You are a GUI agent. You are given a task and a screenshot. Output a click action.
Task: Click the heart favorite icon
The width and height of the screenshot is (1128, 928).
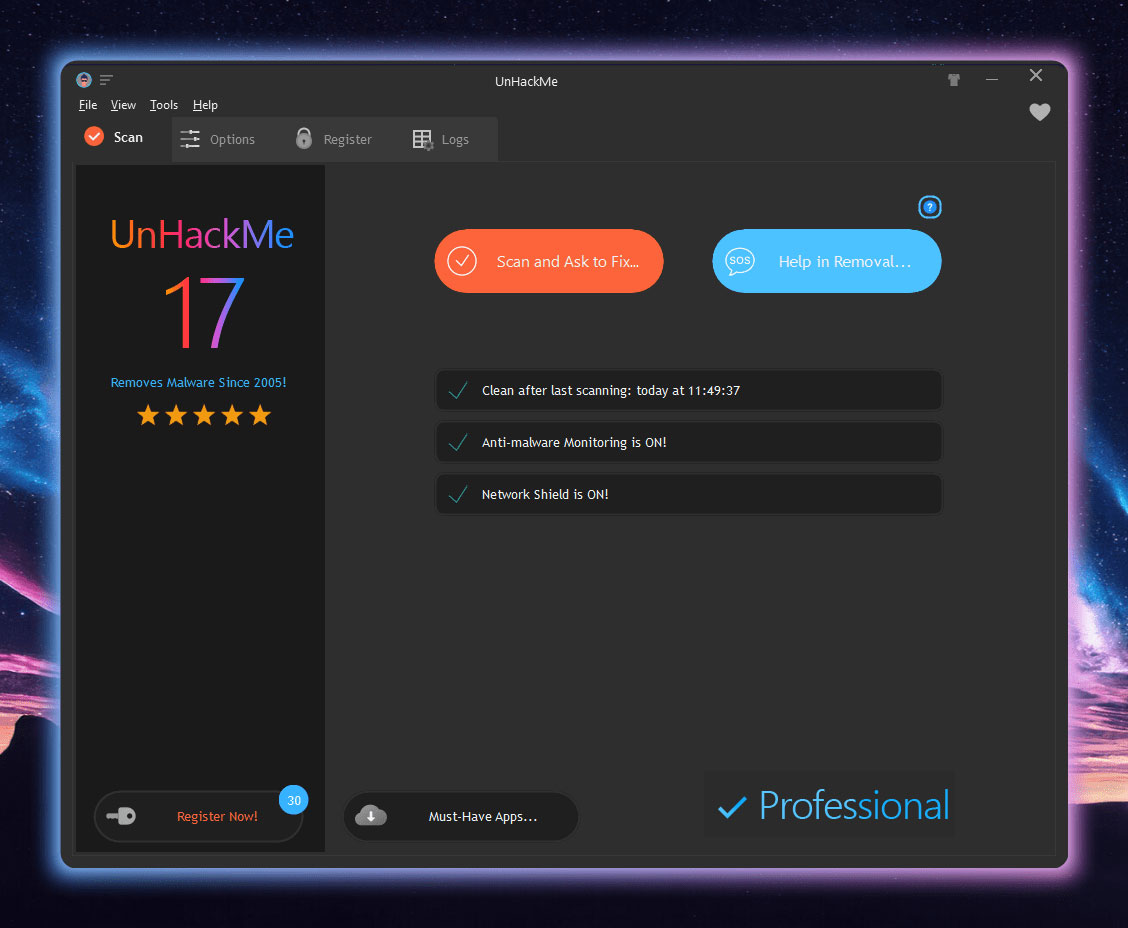point(1040,112)
